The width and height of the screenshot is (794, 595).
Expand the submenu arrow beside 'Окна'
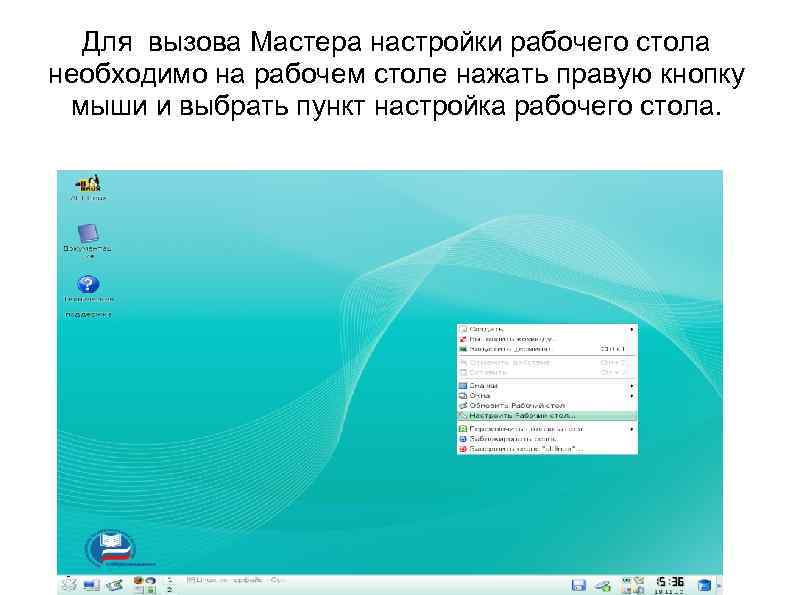click(631, 396)
